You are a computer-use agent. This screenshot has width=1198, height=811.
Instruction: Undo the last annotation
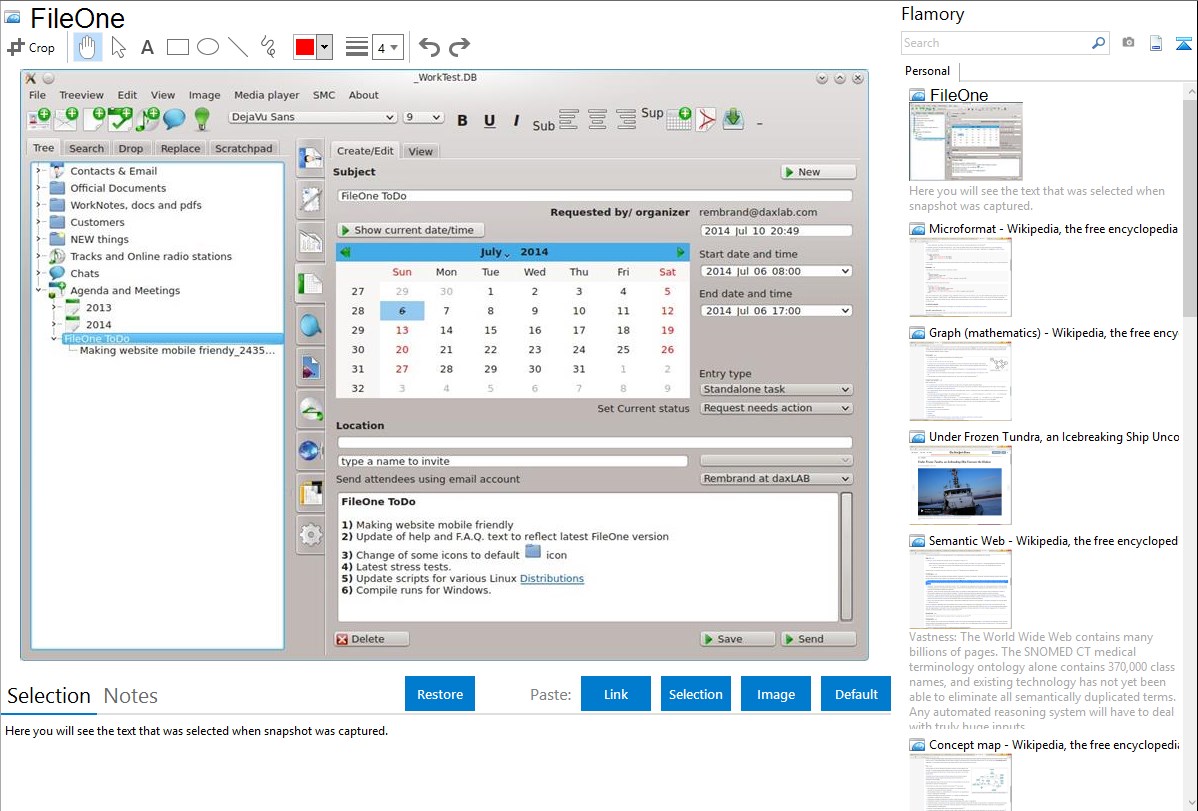(x=429, y=47)
